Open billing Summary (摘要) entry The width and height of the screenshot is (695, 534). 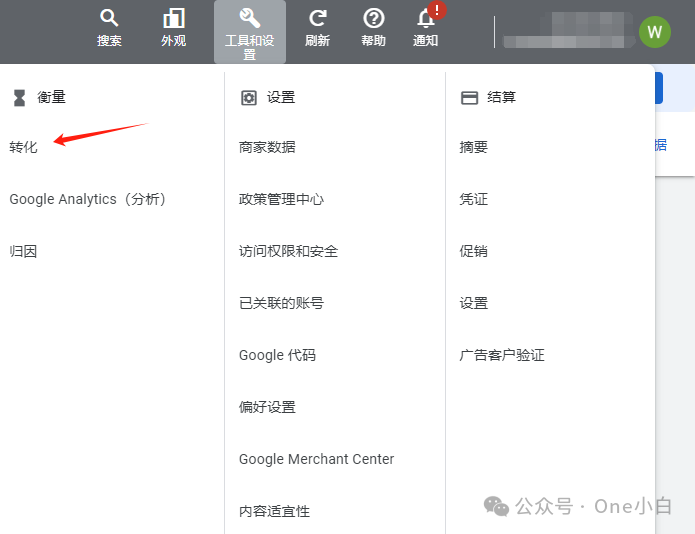pyautogui.click(x=474, y=147)
